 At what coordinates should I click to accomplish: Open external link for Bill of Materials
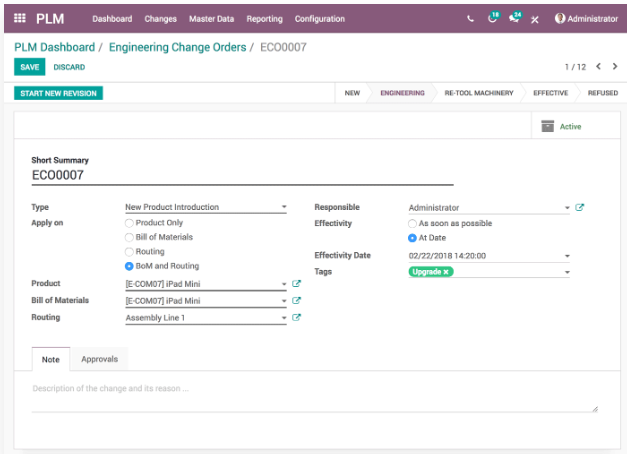pos(297,300)
